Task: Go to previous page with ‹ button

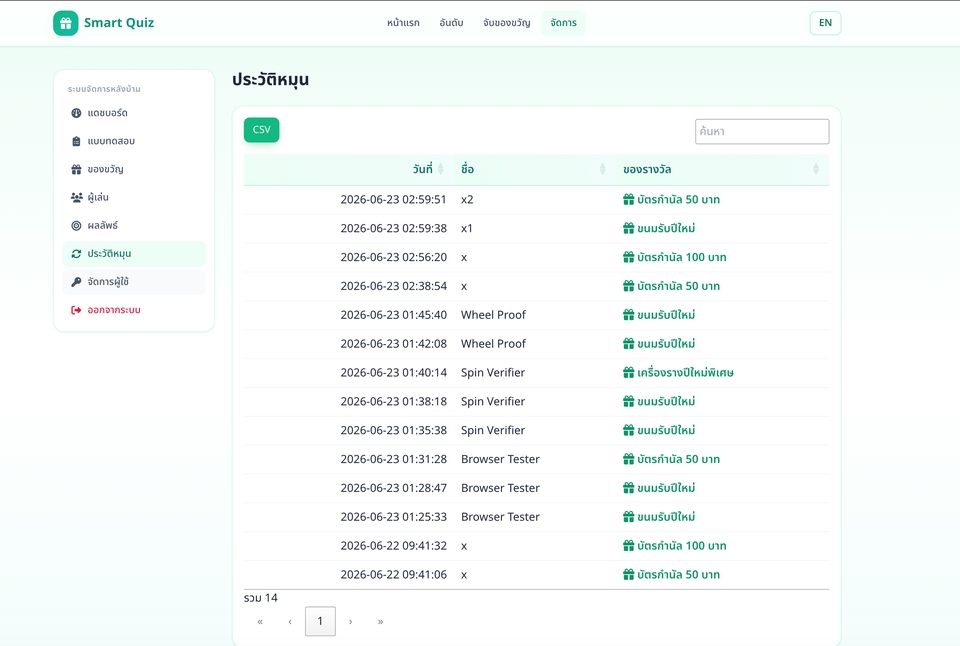Action: [x=290, y=621]
